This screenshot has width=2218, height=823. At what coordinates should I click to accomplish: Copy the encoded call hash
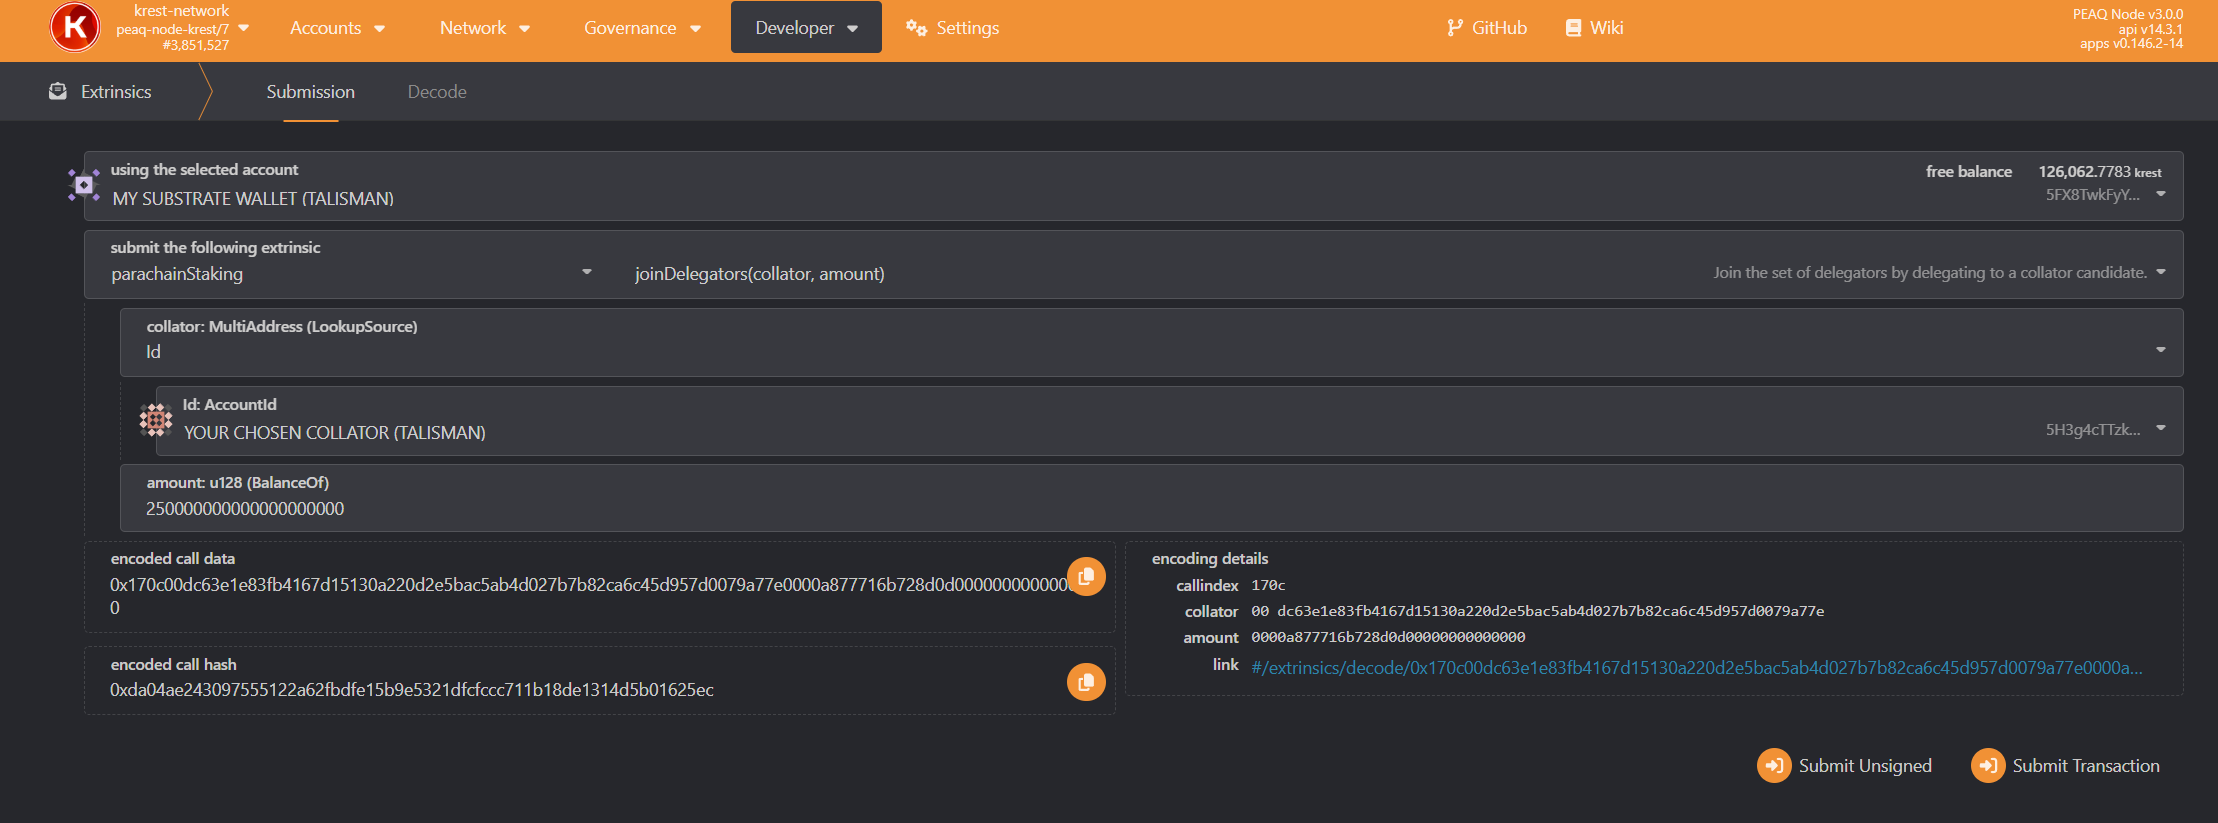(1086, 682)
